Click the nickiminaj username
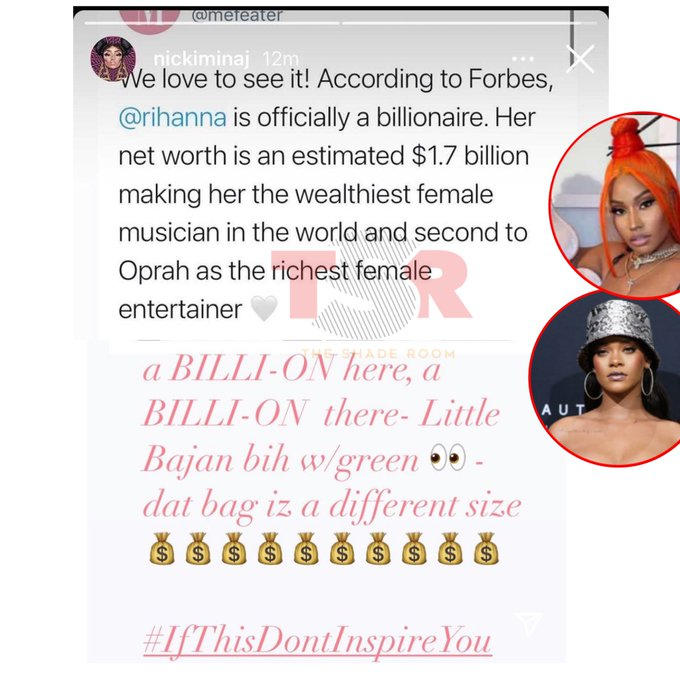Image resolution: width=680 pixels, height=680 pixels. (x=202, y=59)
